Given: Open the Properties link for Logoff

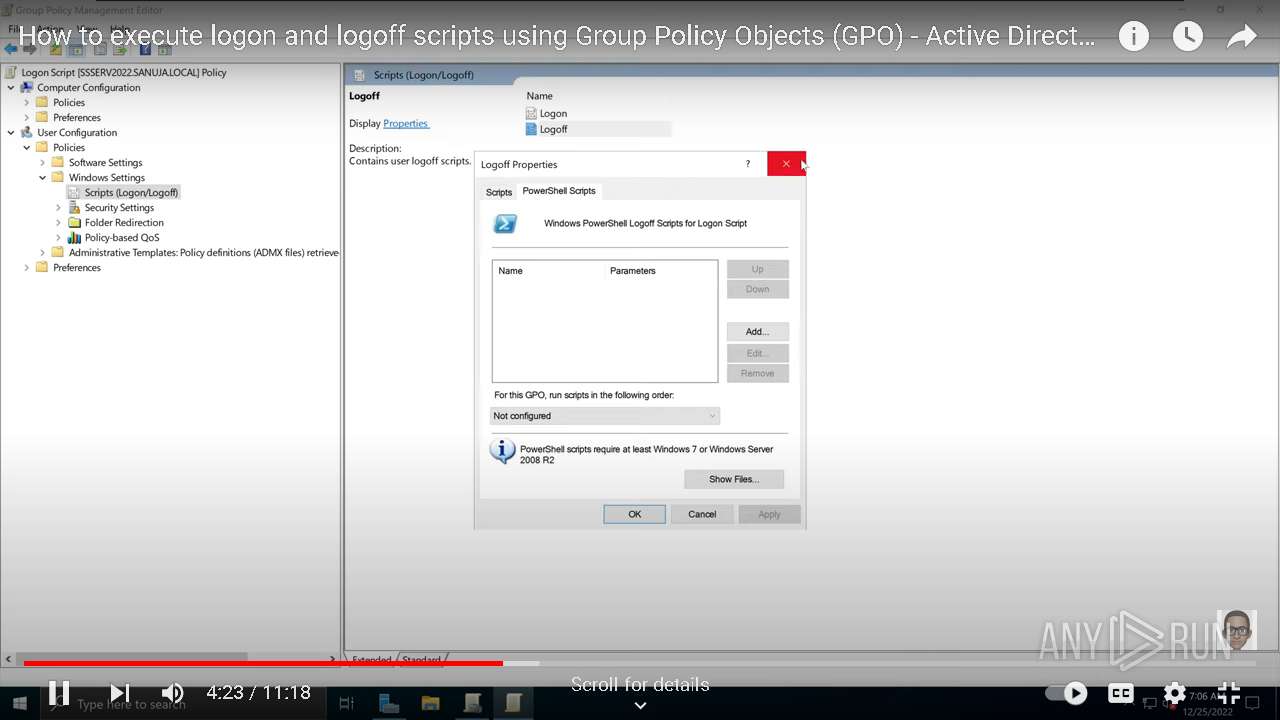Looking at the screenshot, I should coord(405,123).
